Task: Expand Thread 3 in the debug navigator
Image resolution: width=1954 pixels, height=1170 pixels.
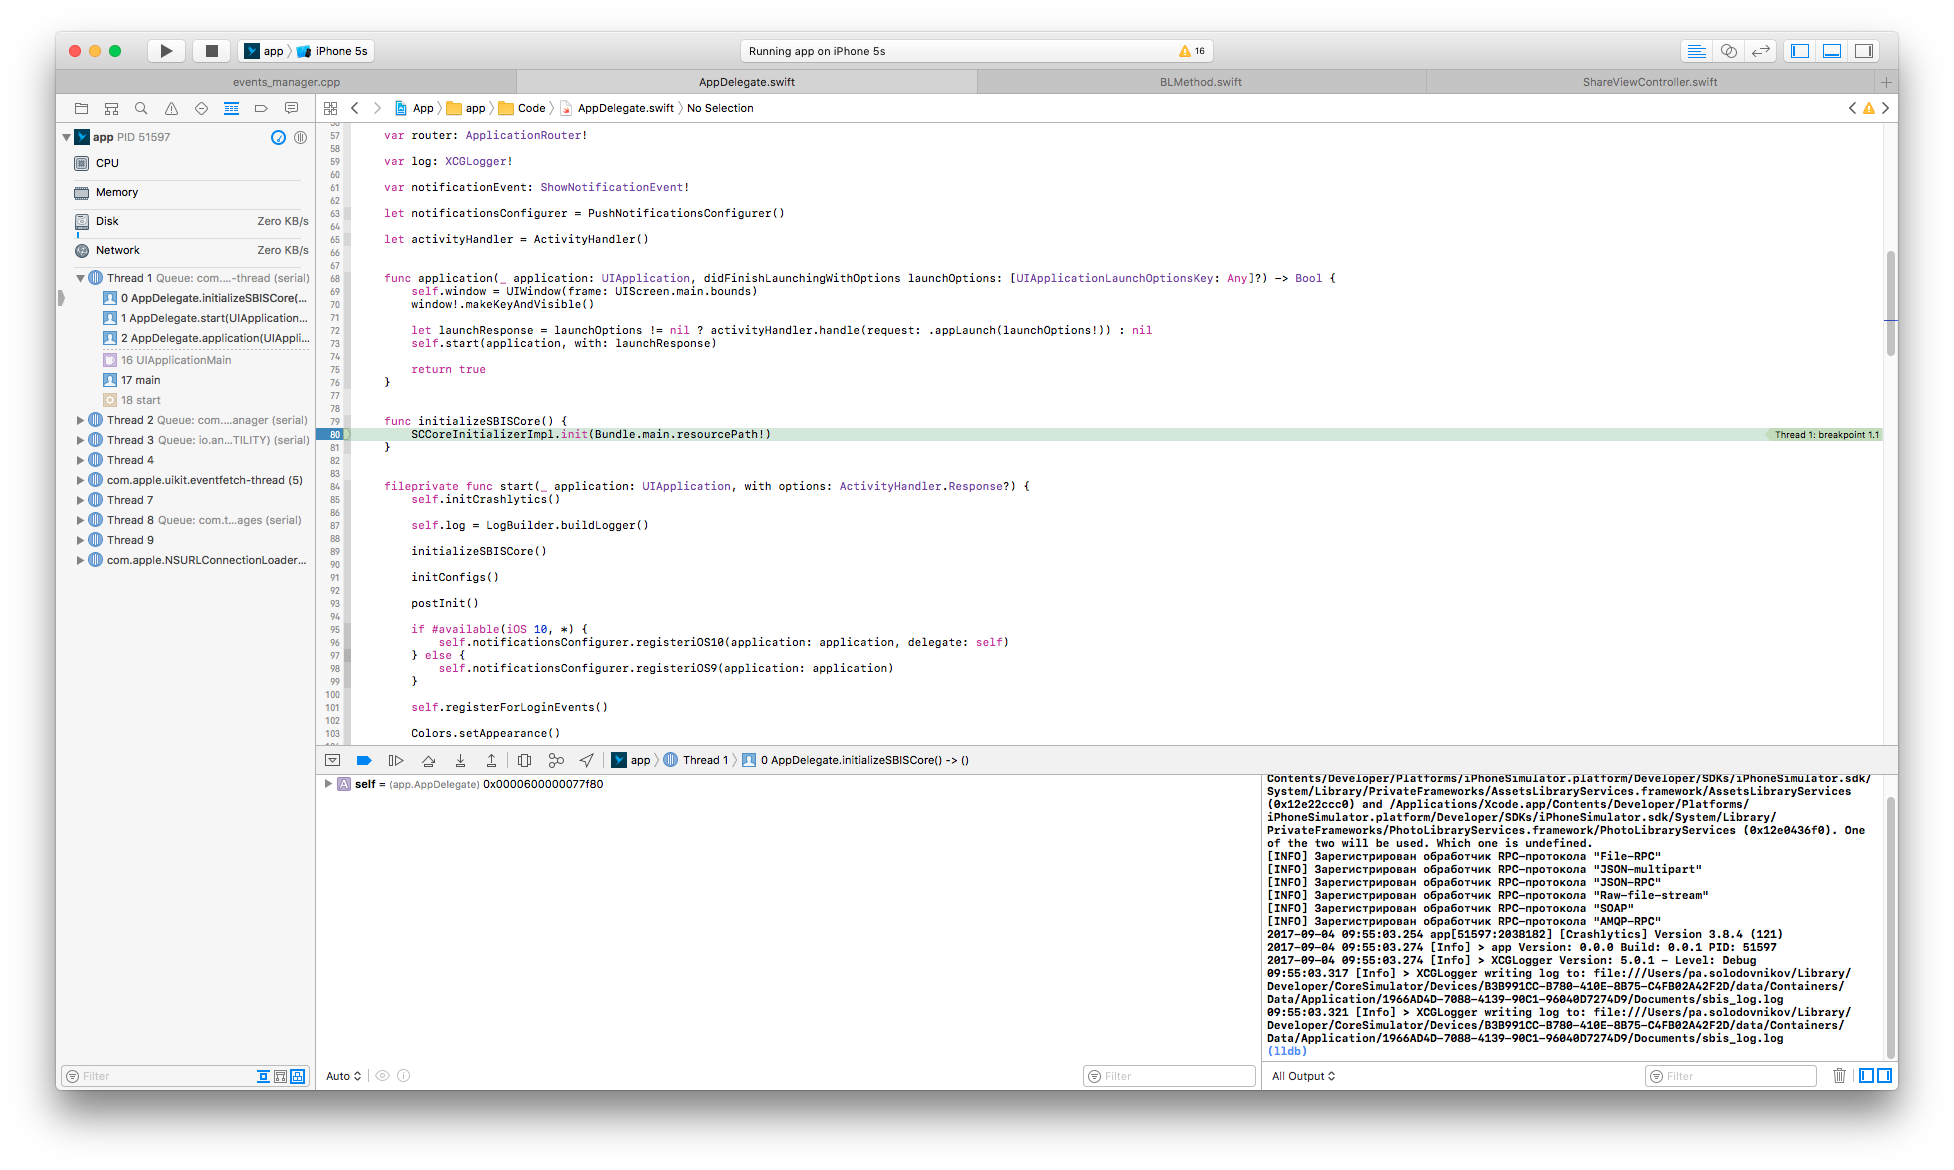Action: coord(79,440)
